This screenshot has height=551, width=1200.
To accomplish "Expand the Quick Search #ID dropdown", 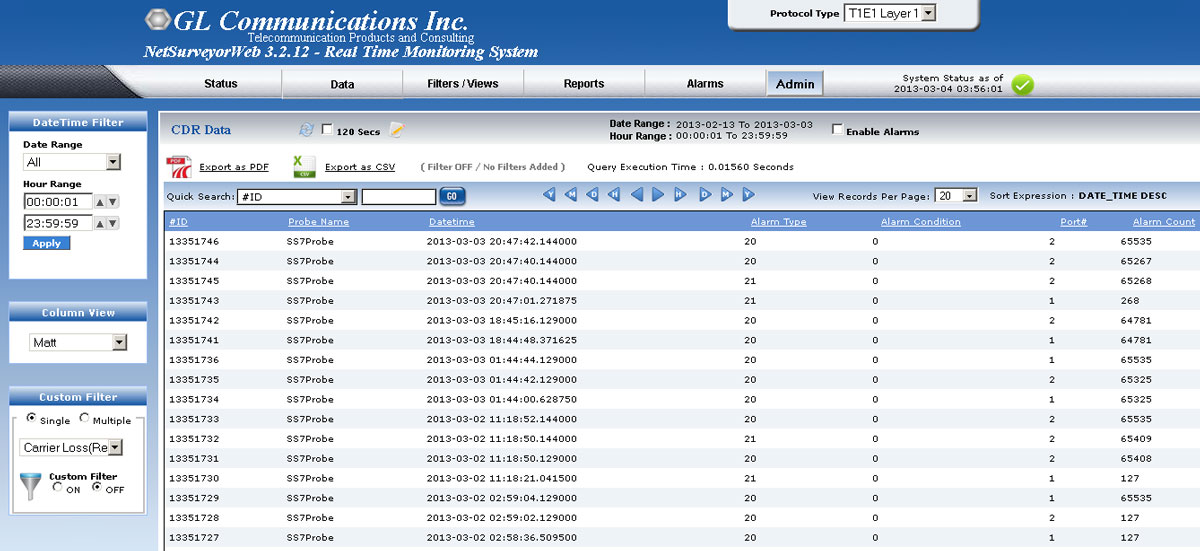I will pyautogui.click(x=348, y=197).
